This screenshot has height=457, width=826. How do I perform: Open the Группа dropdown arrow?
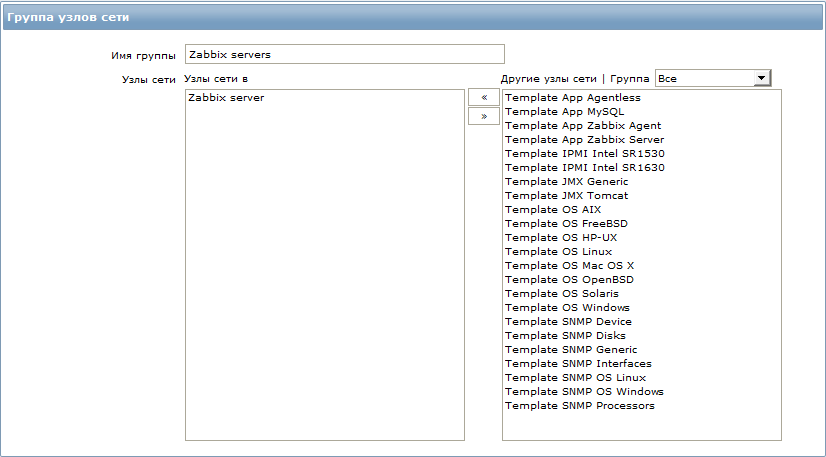pos(761,78)
